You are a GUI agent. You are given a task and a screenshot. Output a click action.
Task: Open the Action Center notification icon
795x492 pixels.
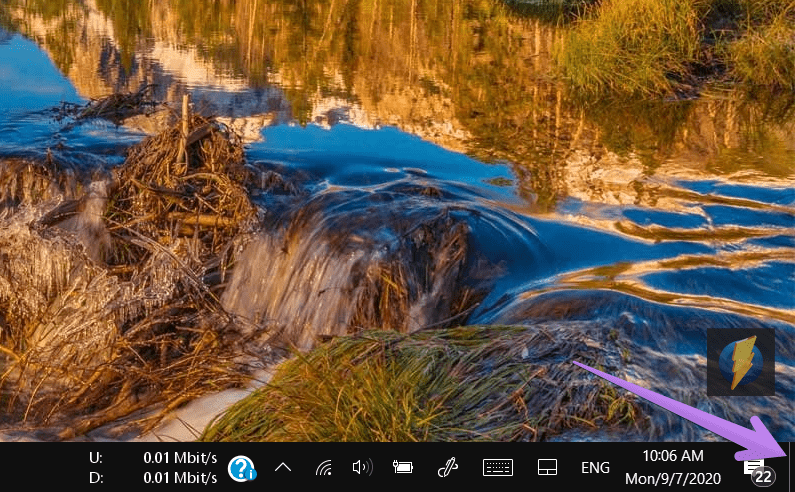[754, 466]
